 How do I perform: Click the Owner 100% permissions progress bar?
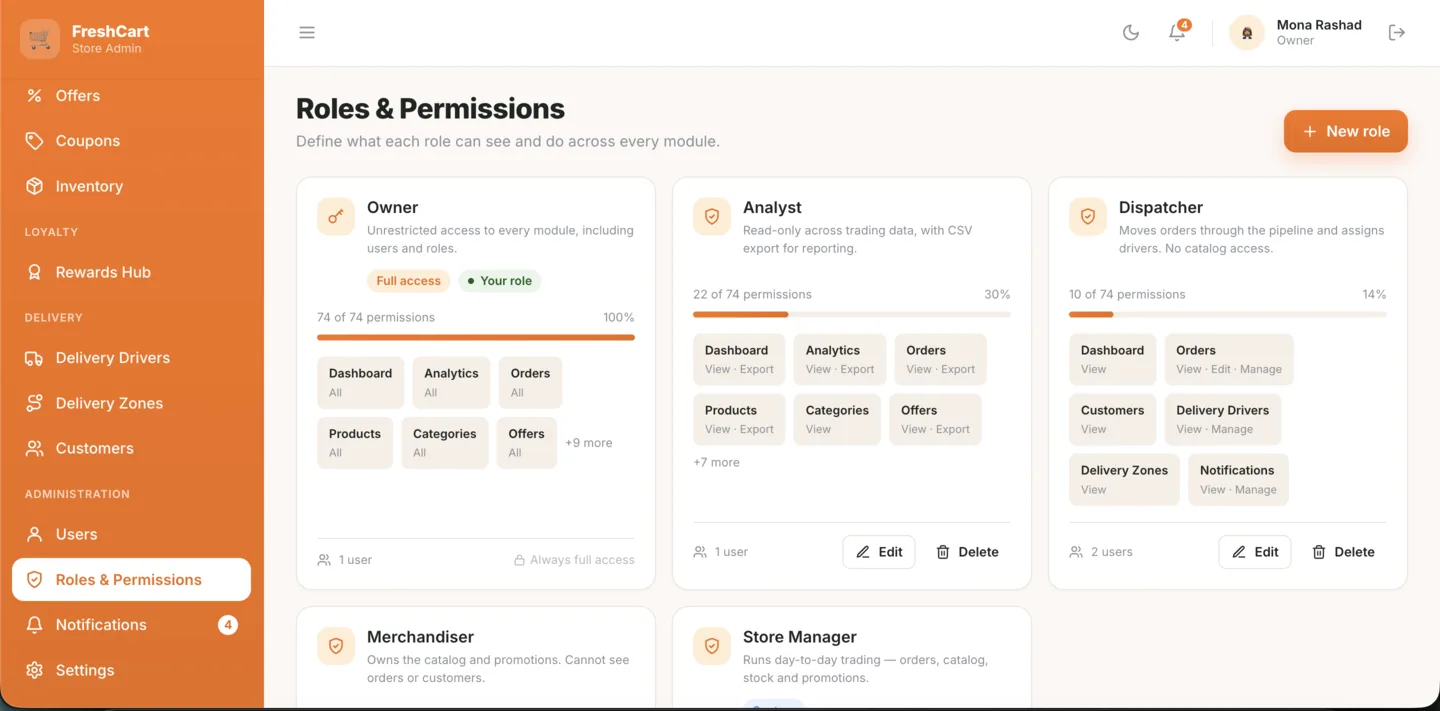[x=476, y=337]
